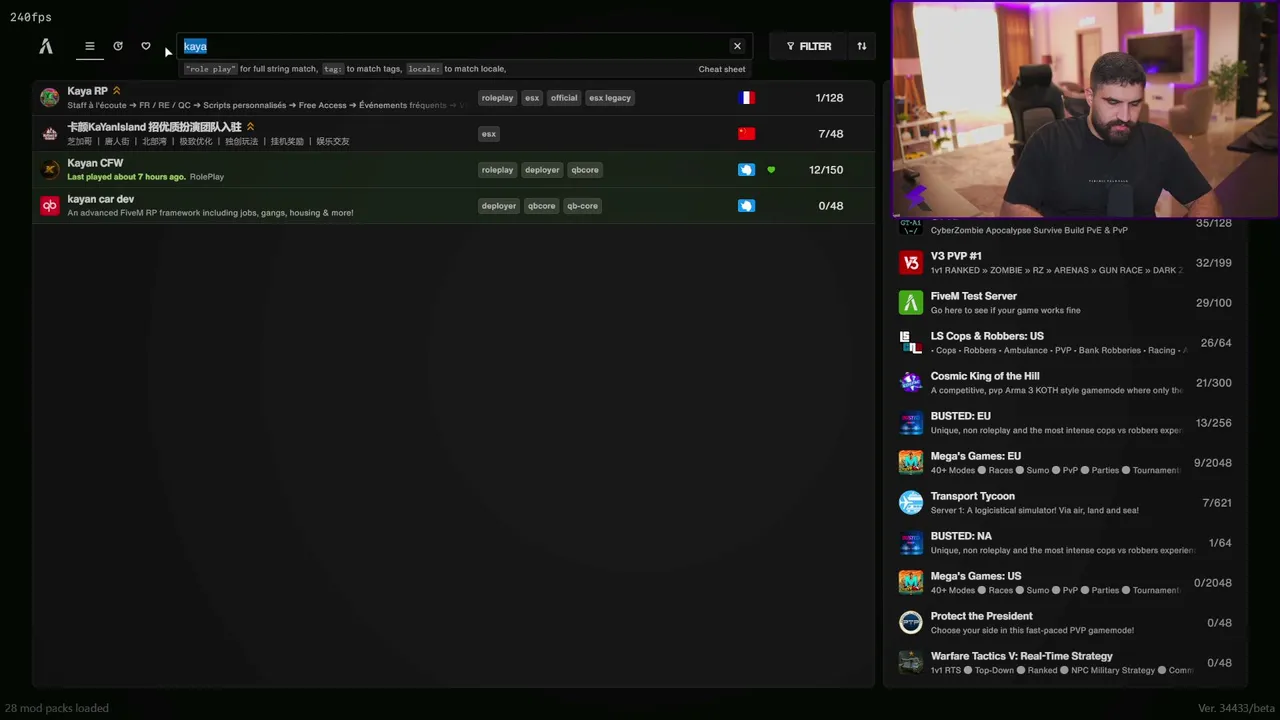The width and height of the screenshot is (1280, 720).
Task: Open the "Kaya RP" server name
Action: (x=87, y=91)
